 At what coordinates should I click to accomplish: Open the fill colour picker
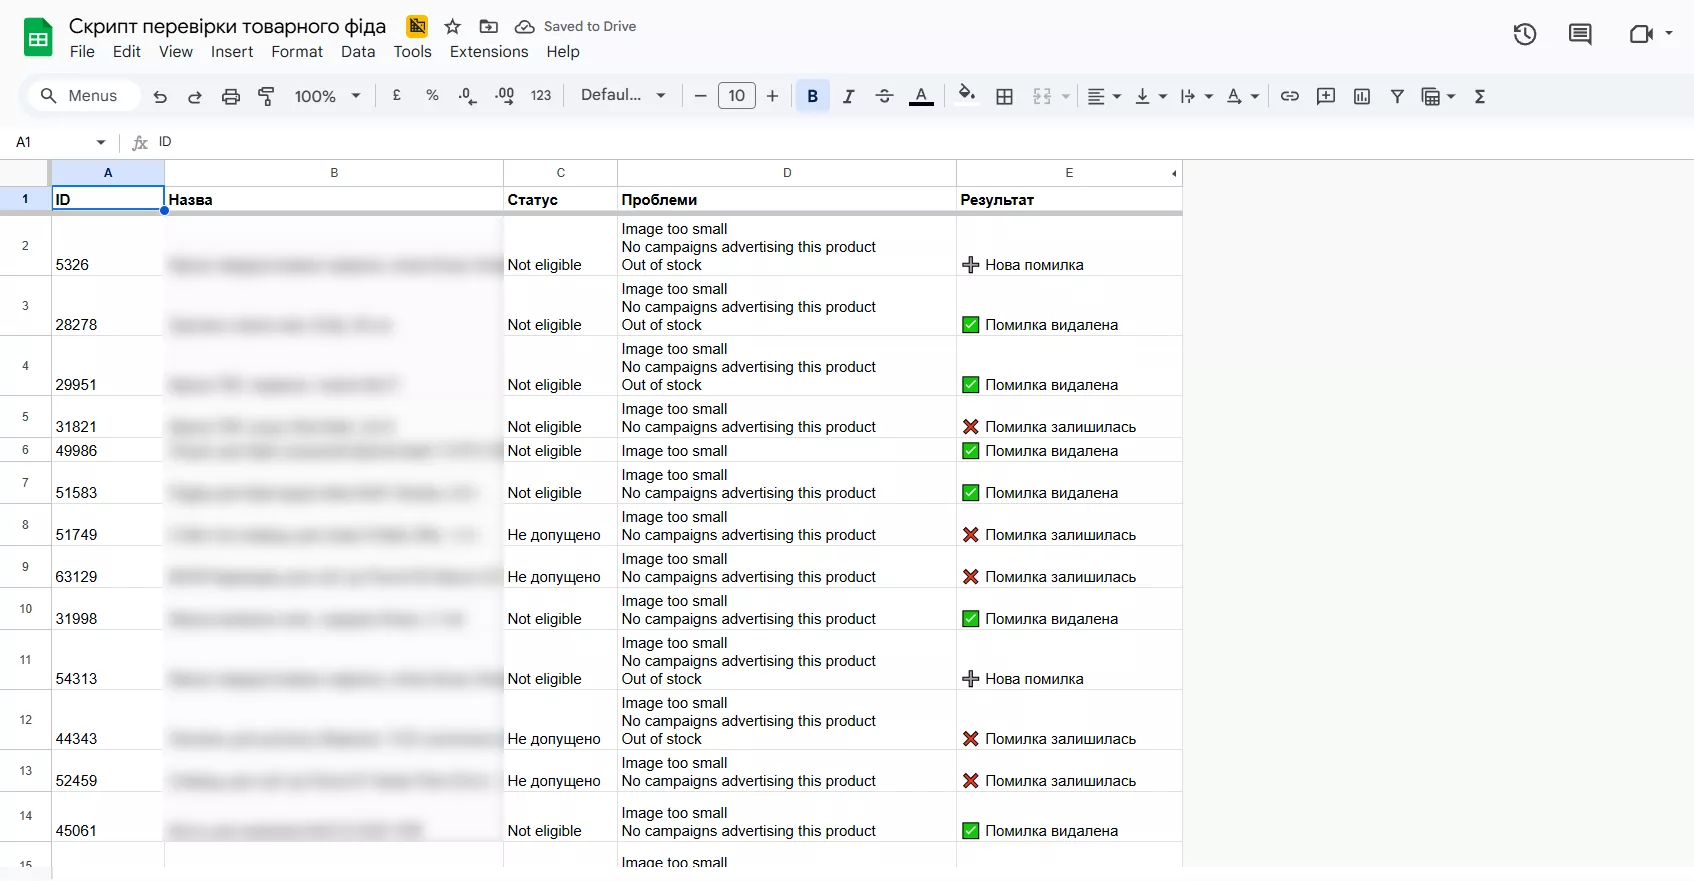[966, 96]
